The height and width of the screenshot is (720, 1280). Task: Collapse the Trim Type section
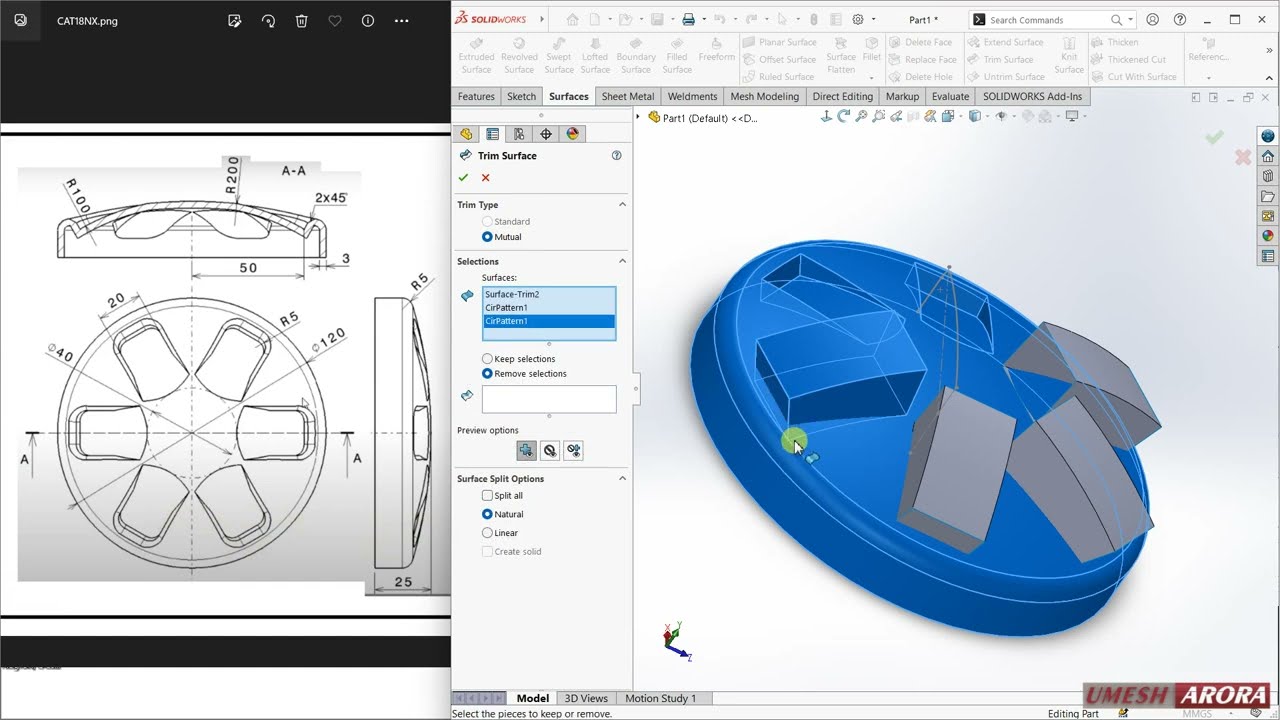point(622,204)
